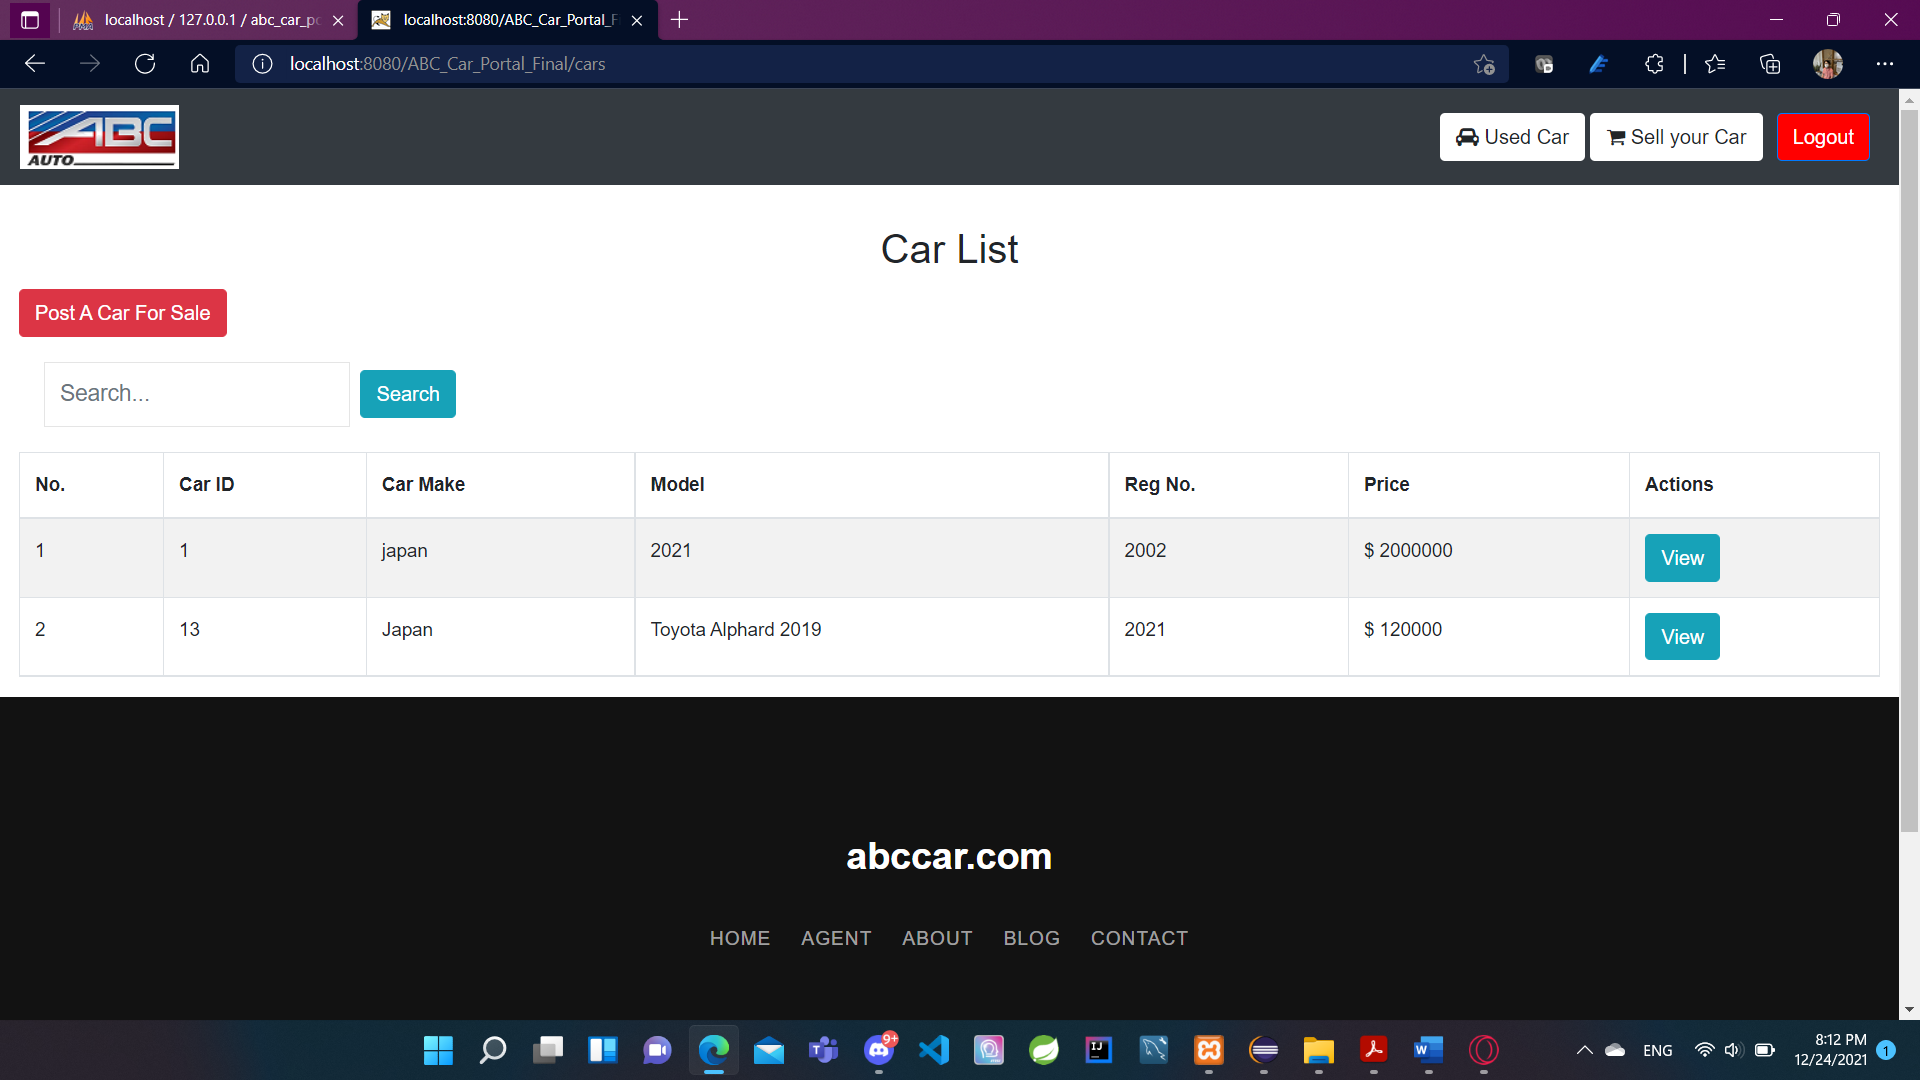The width and height of the screenshot is (1920, 1080).
Task: View the Toyota Alphard 2019 car
Action: [x=1681, y=637]
